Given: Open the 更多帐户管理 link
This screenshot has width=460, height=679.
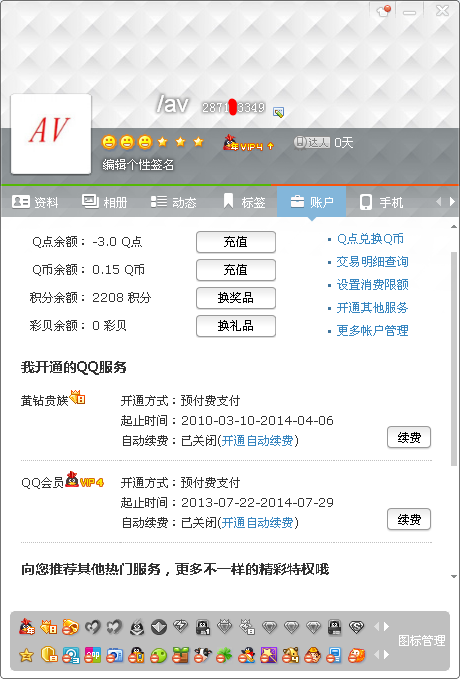Looking at the screenshot, I should pos(373,331).
